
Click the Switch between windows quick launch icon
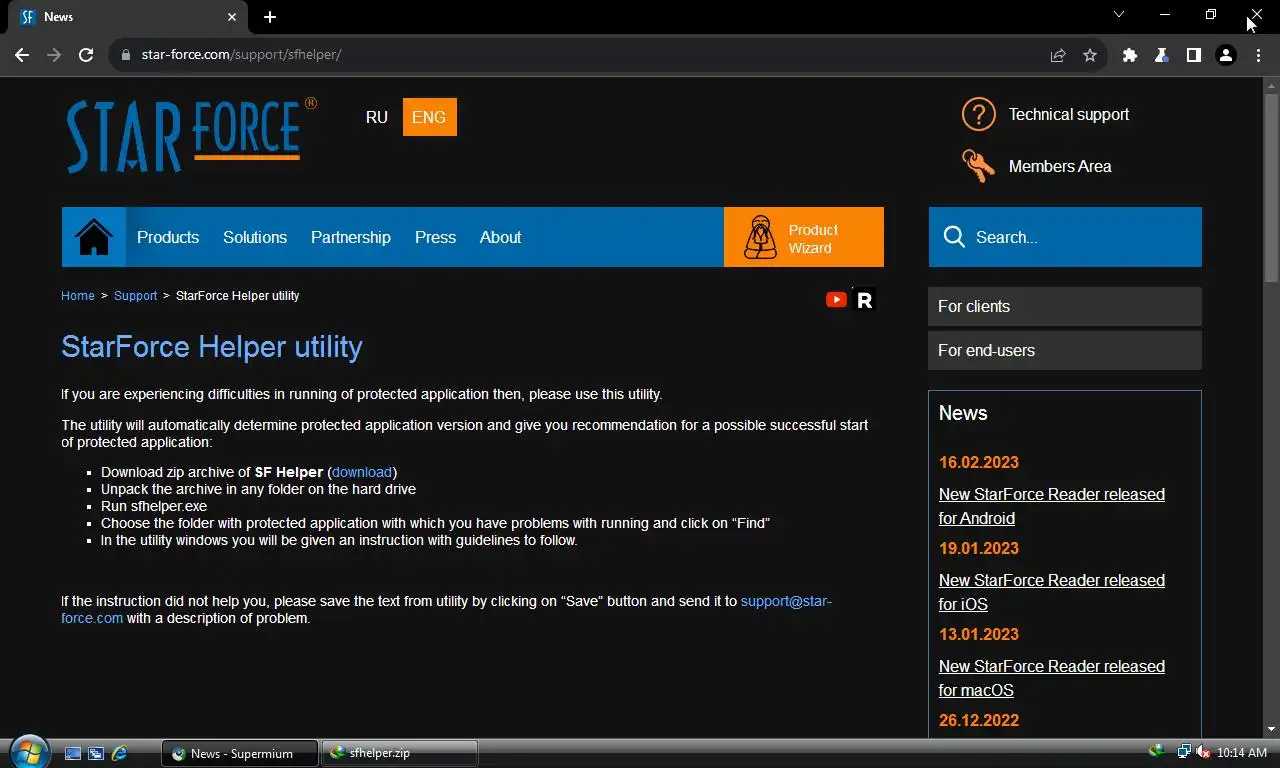click(x=96, y=753)
